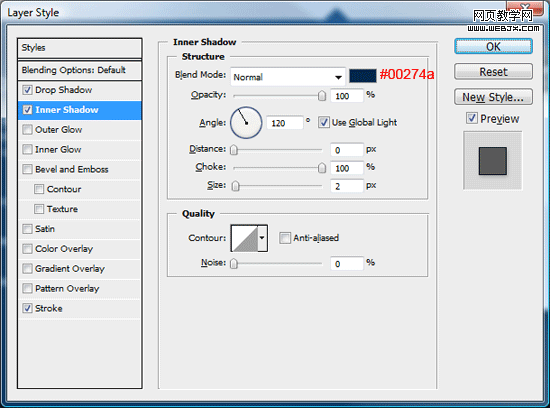Enable the Inner Glow checkbox
The width and height of the screenshot is (550, 408).
tap(27, 149)
